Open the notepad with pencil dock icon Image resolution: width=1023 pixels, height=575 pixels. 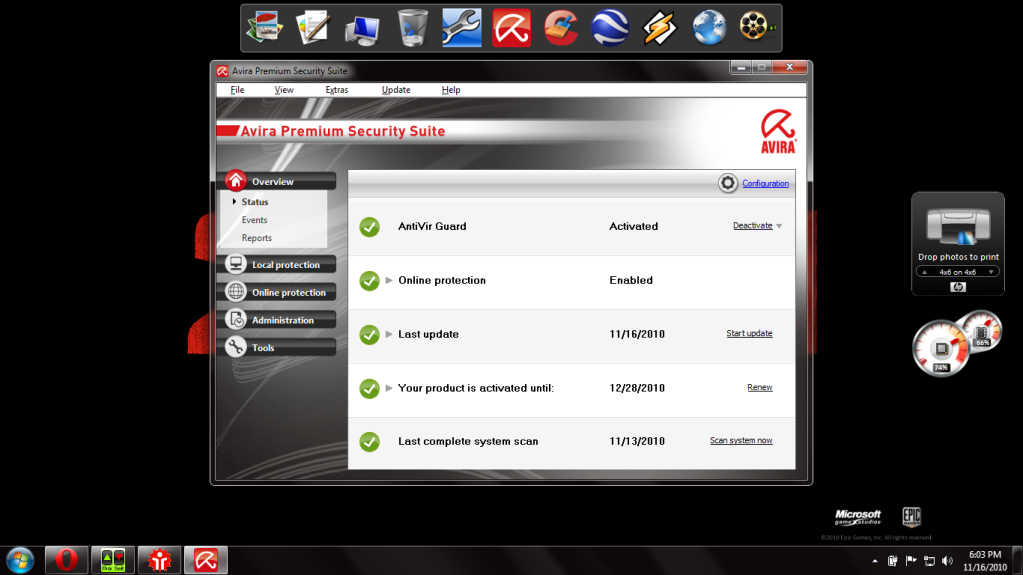coord(313,27)
